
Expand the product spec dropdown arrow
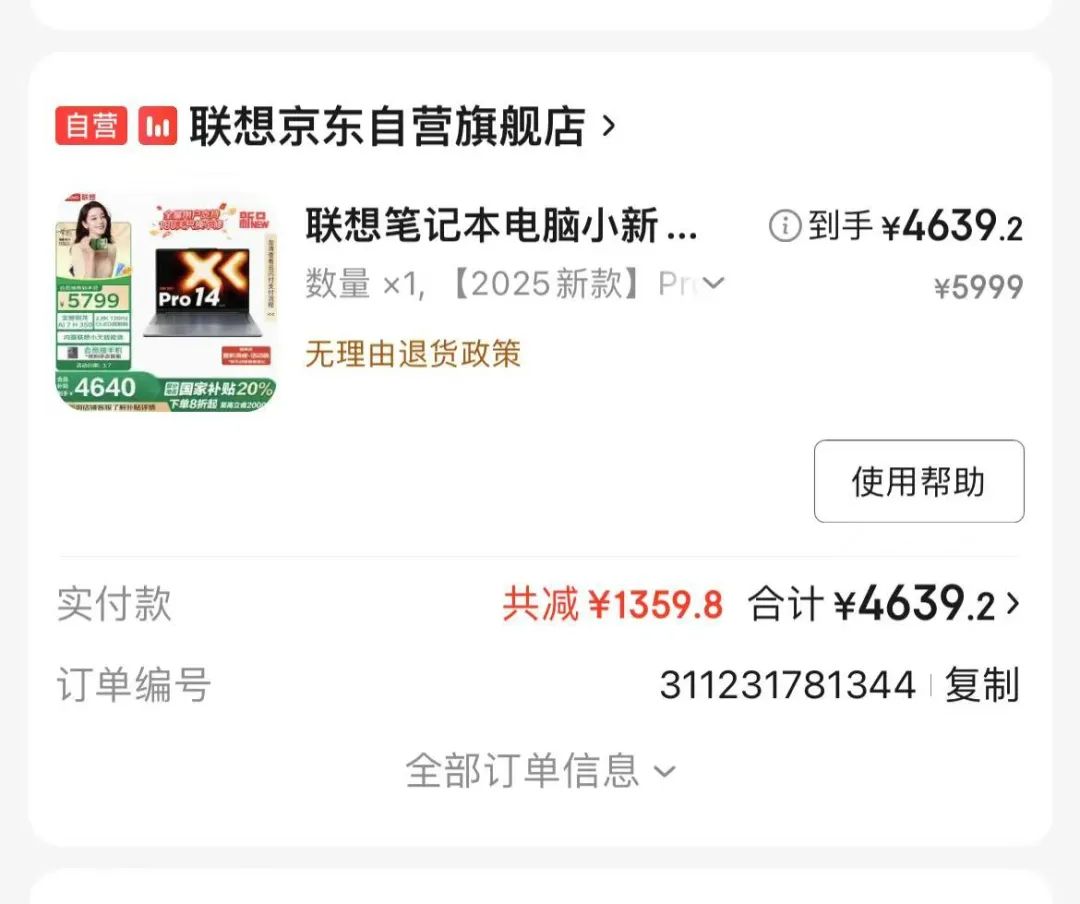pos(714,283)
